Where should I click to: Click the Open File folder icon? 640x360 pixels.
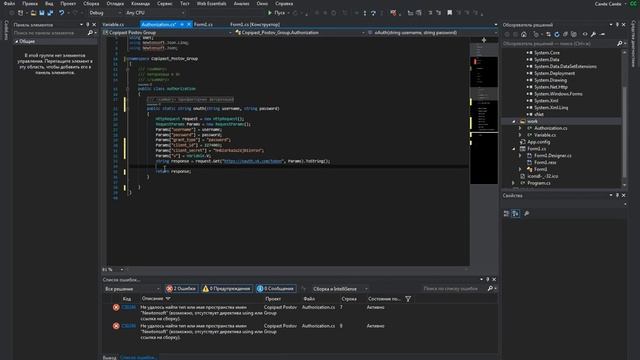click(33, 13)
